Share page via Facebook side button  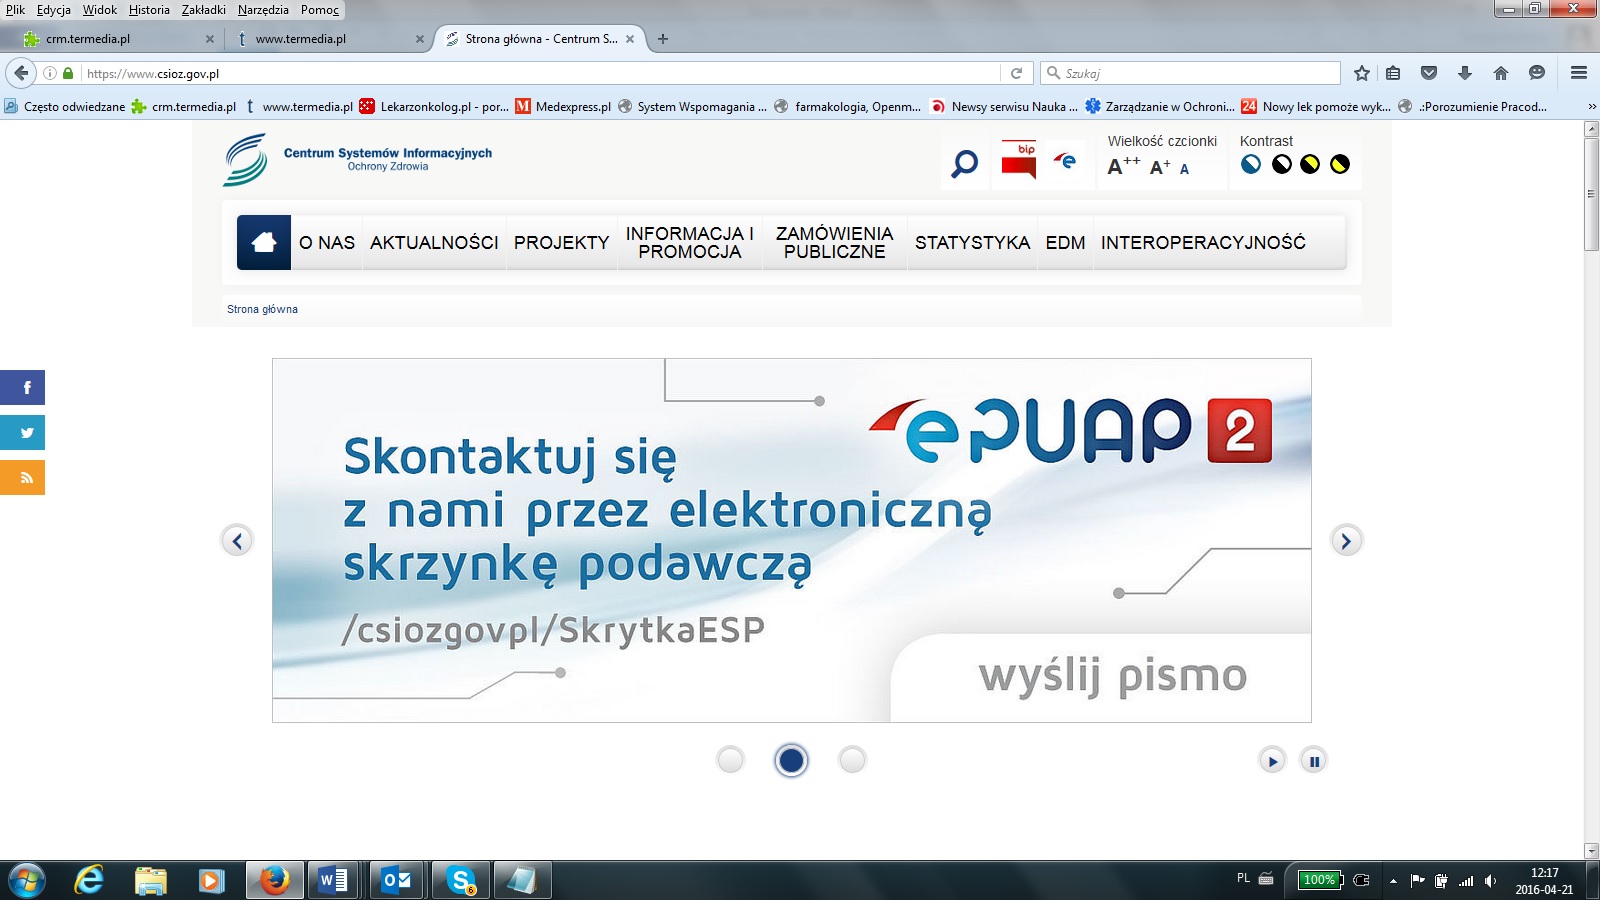click(23, 387)
